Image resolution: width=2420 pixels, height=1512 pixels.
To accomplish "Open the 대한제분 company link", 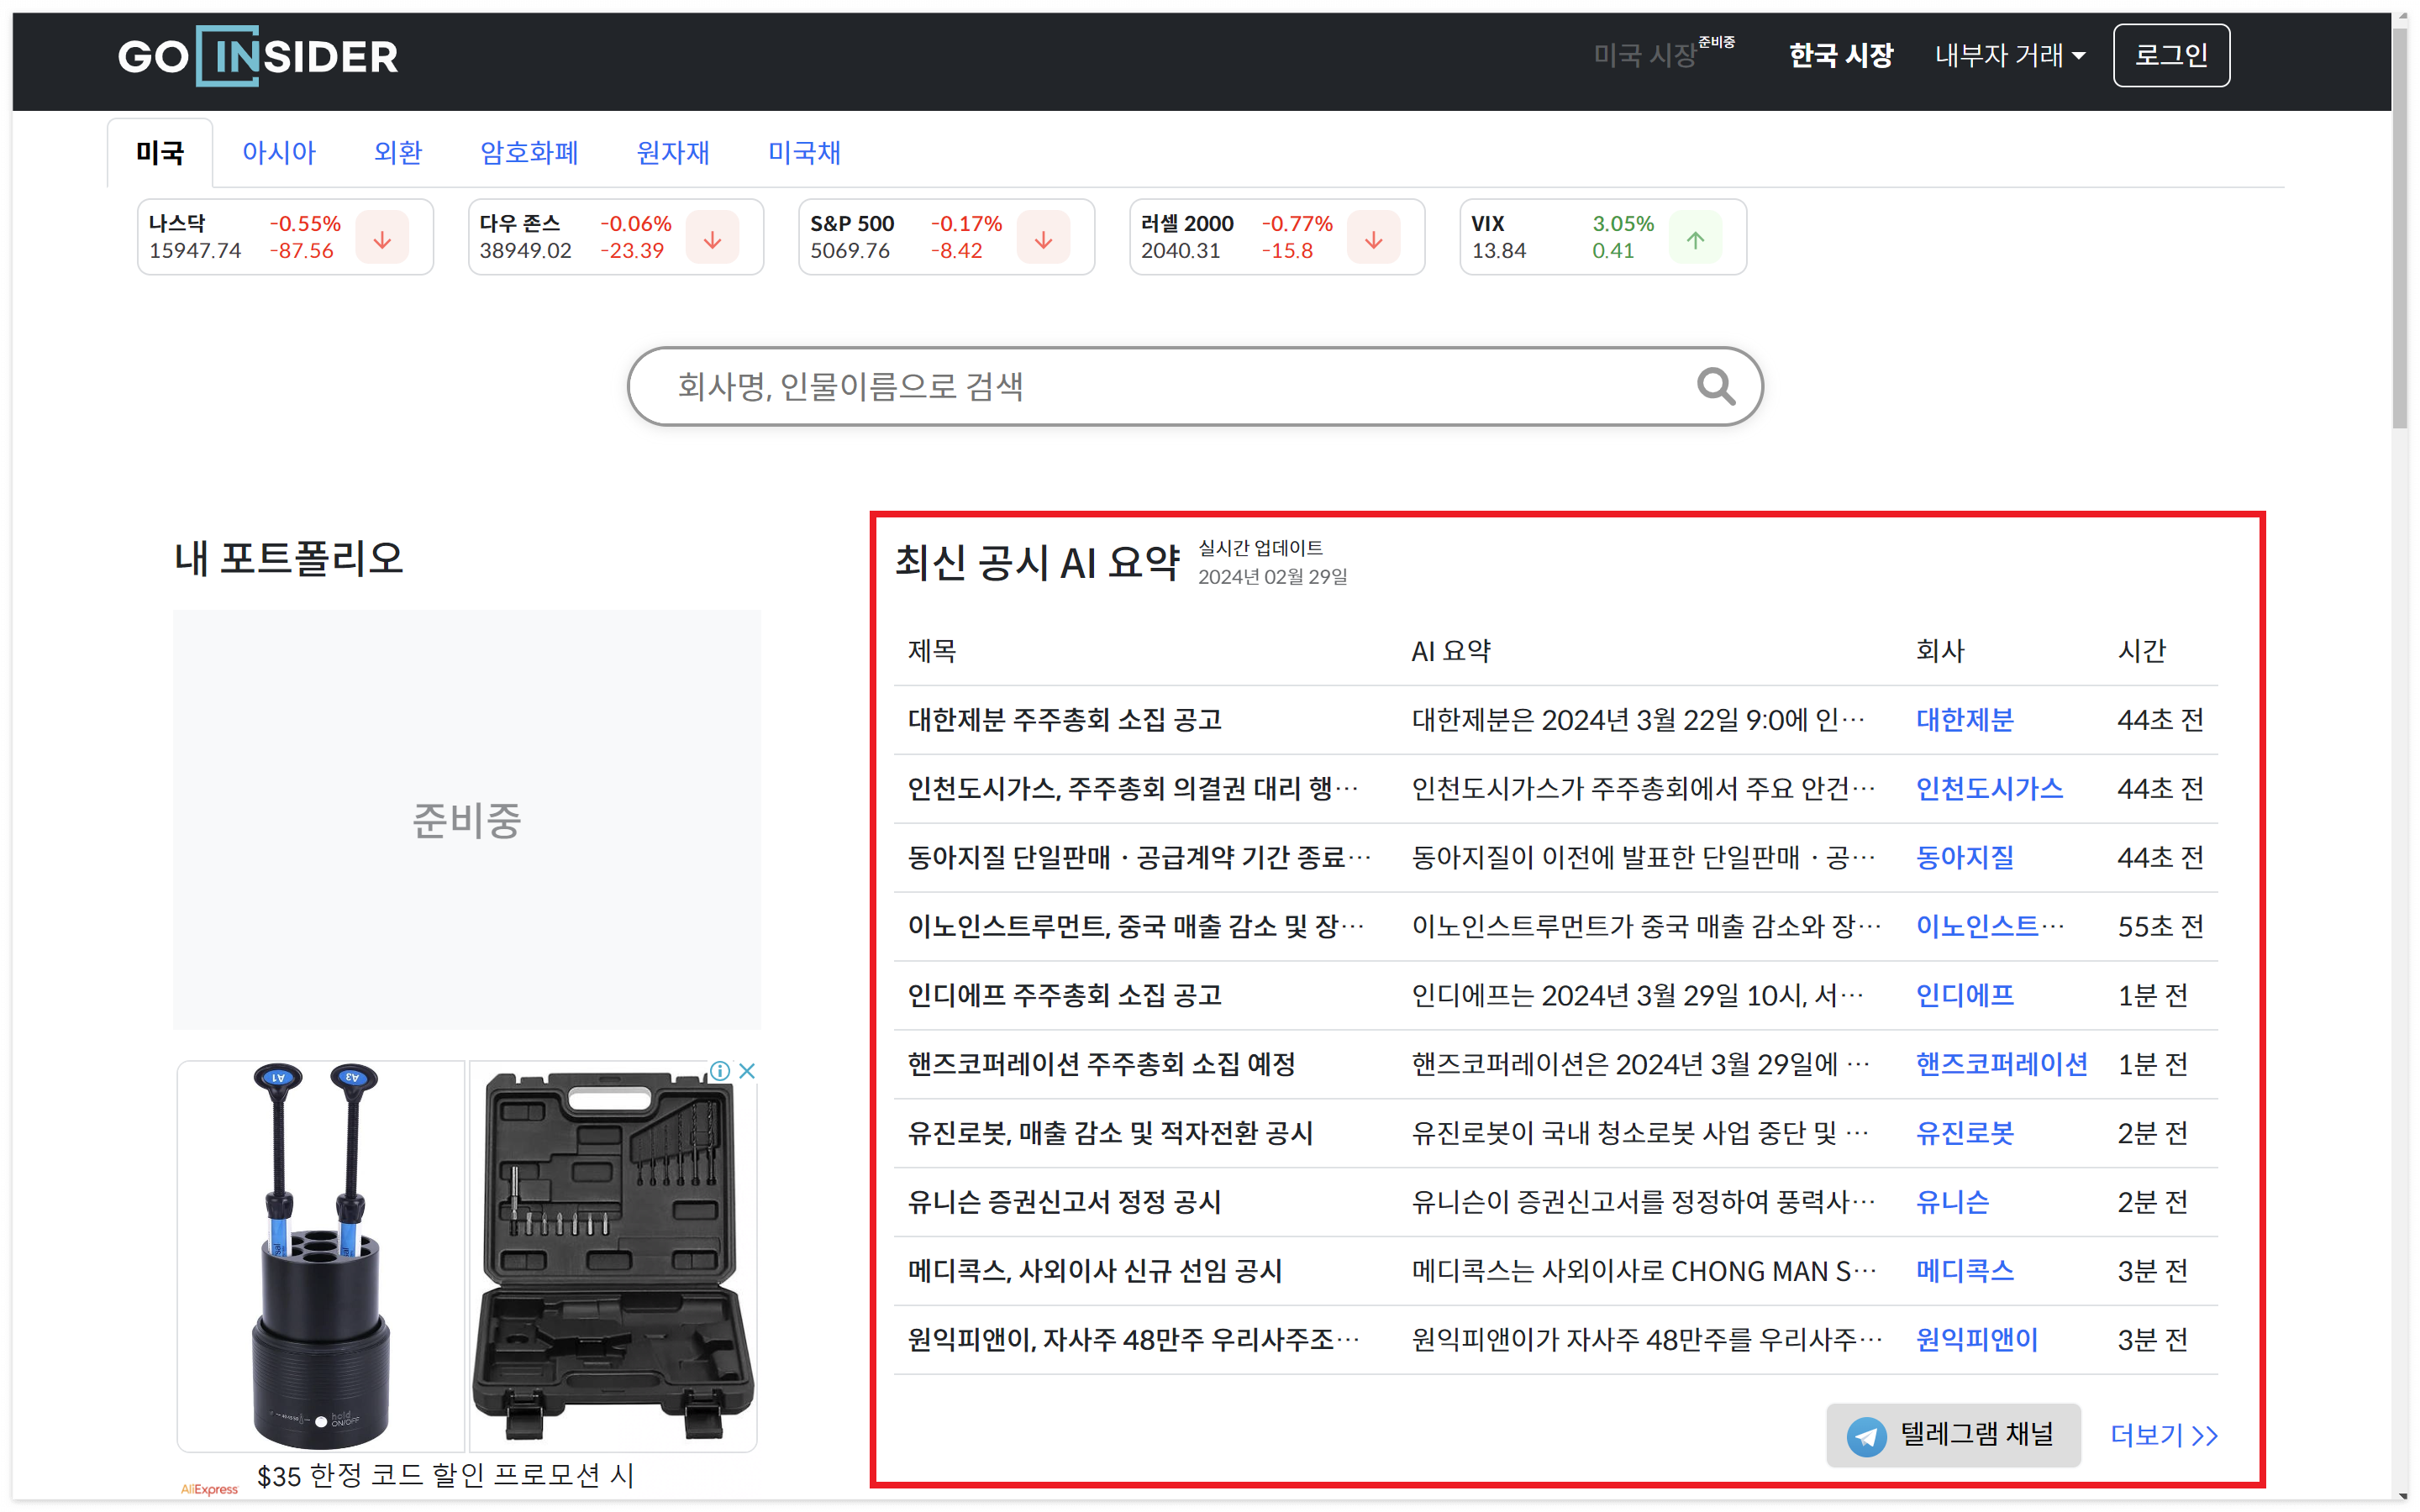I will 1965,720.
